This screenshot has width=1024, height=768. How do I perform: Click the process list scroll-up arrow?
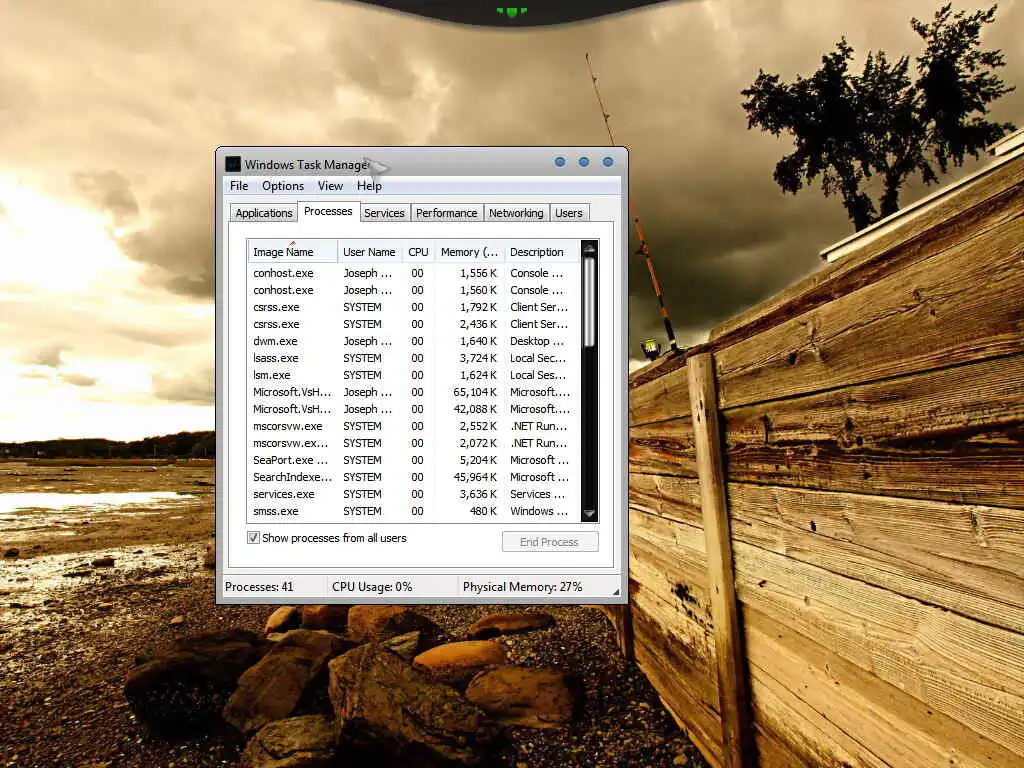click(589, 249)
